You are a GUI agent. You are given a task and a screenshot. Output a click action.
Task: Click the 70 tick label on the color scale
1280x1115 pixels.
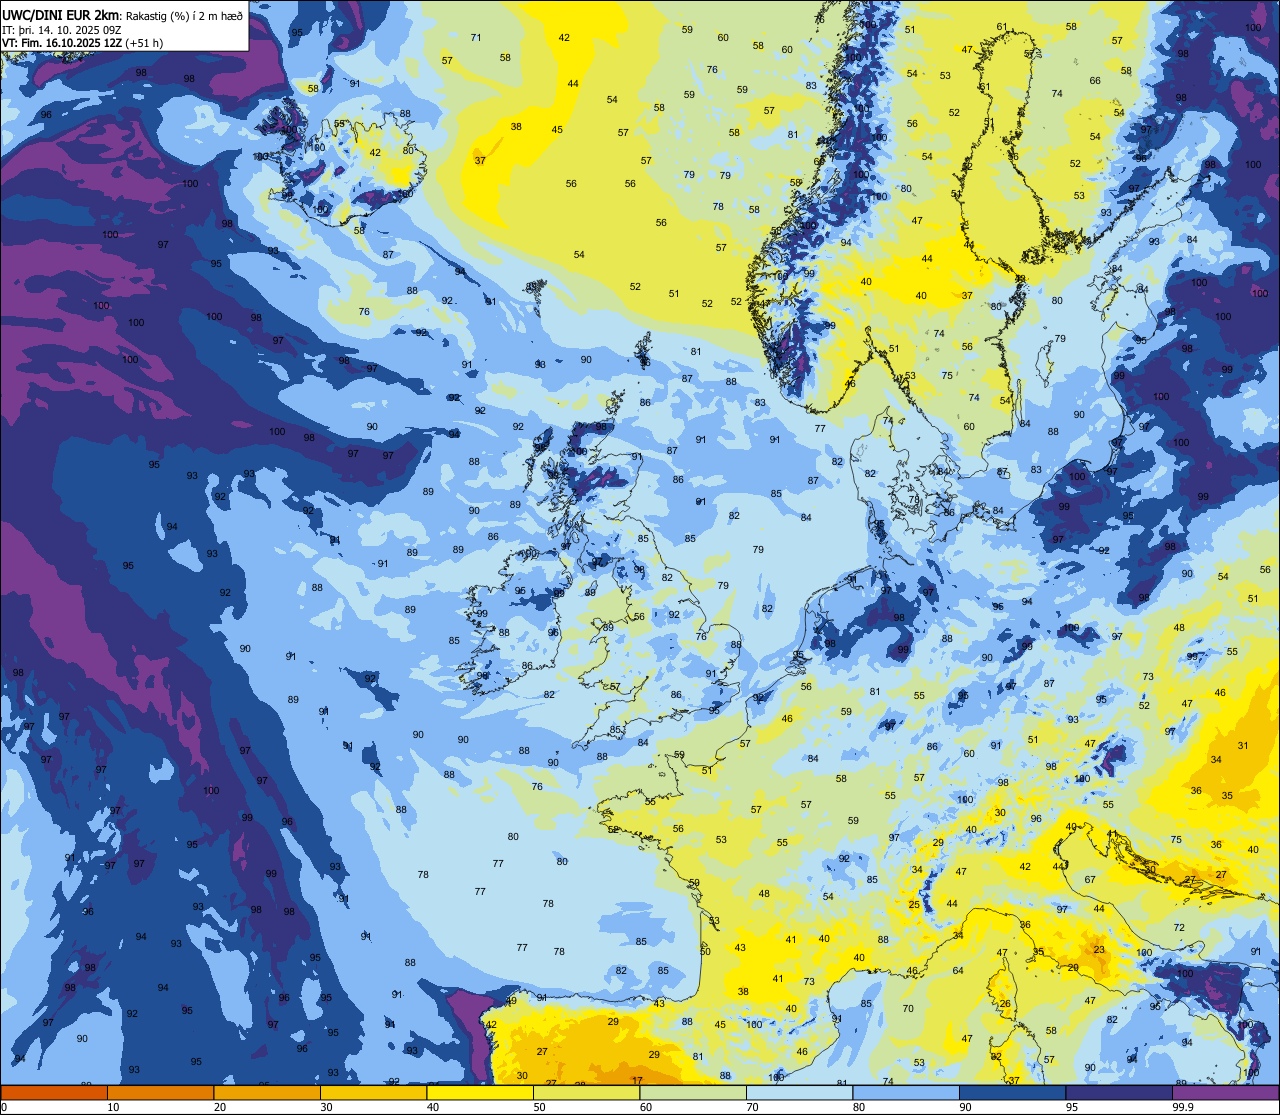(752, 1107)
